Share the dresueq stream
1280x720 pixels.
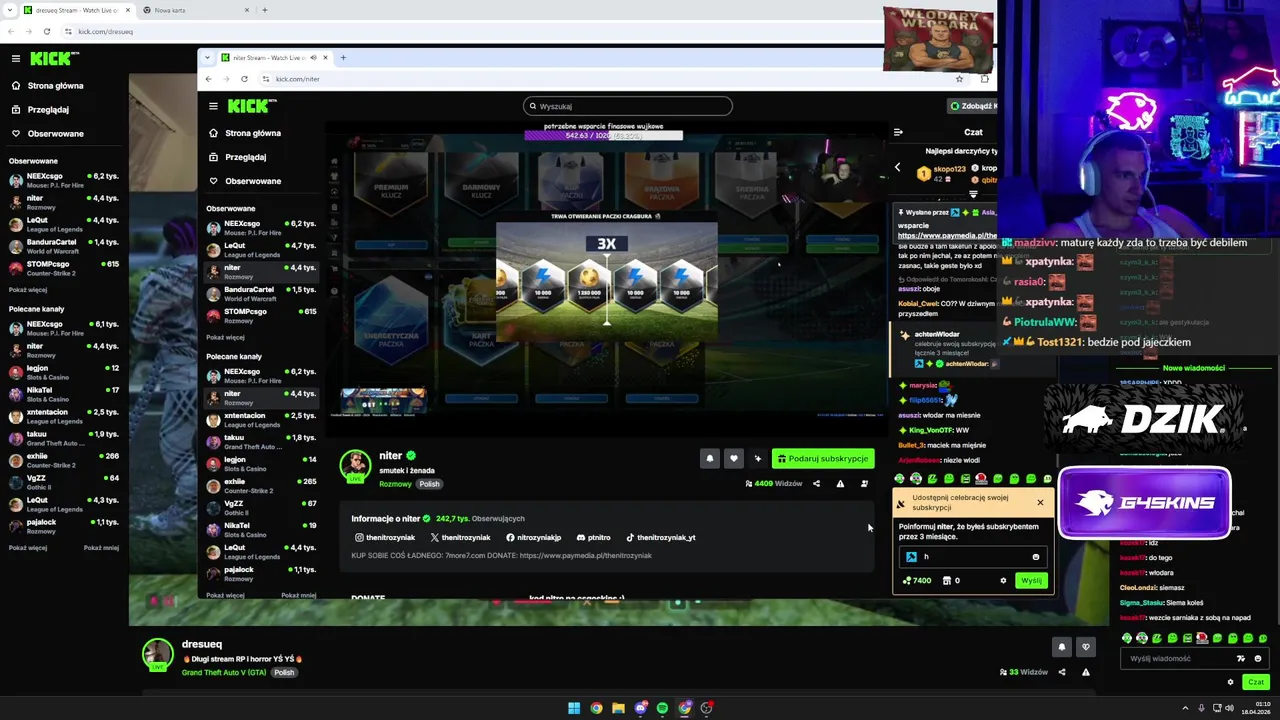tap(1062, 672)
